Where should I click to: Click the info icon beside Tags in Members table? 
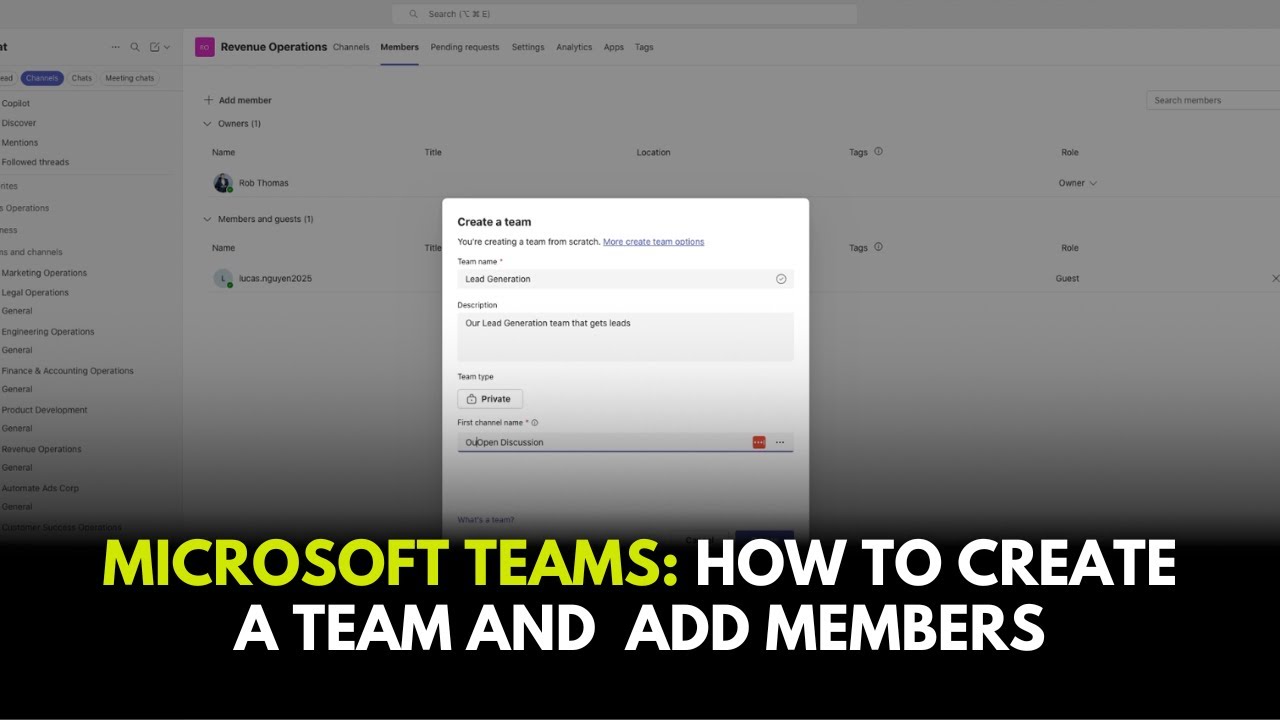(878, 247)
